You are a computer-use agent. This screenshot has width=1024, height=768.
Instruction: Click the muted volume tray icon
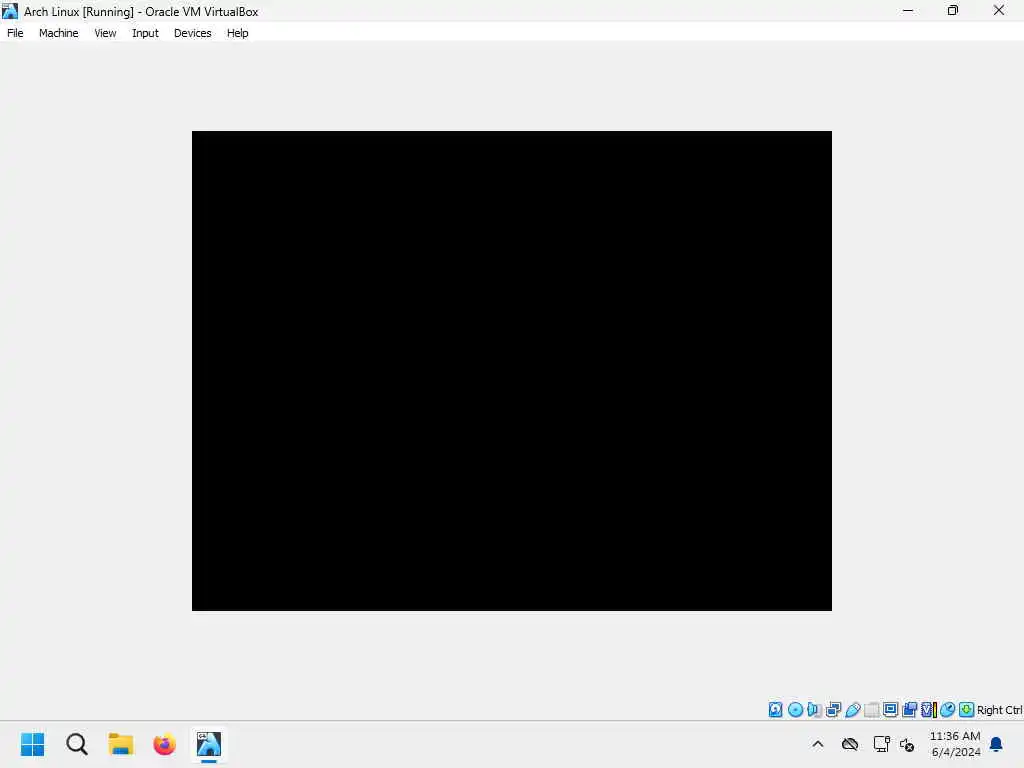907,744
